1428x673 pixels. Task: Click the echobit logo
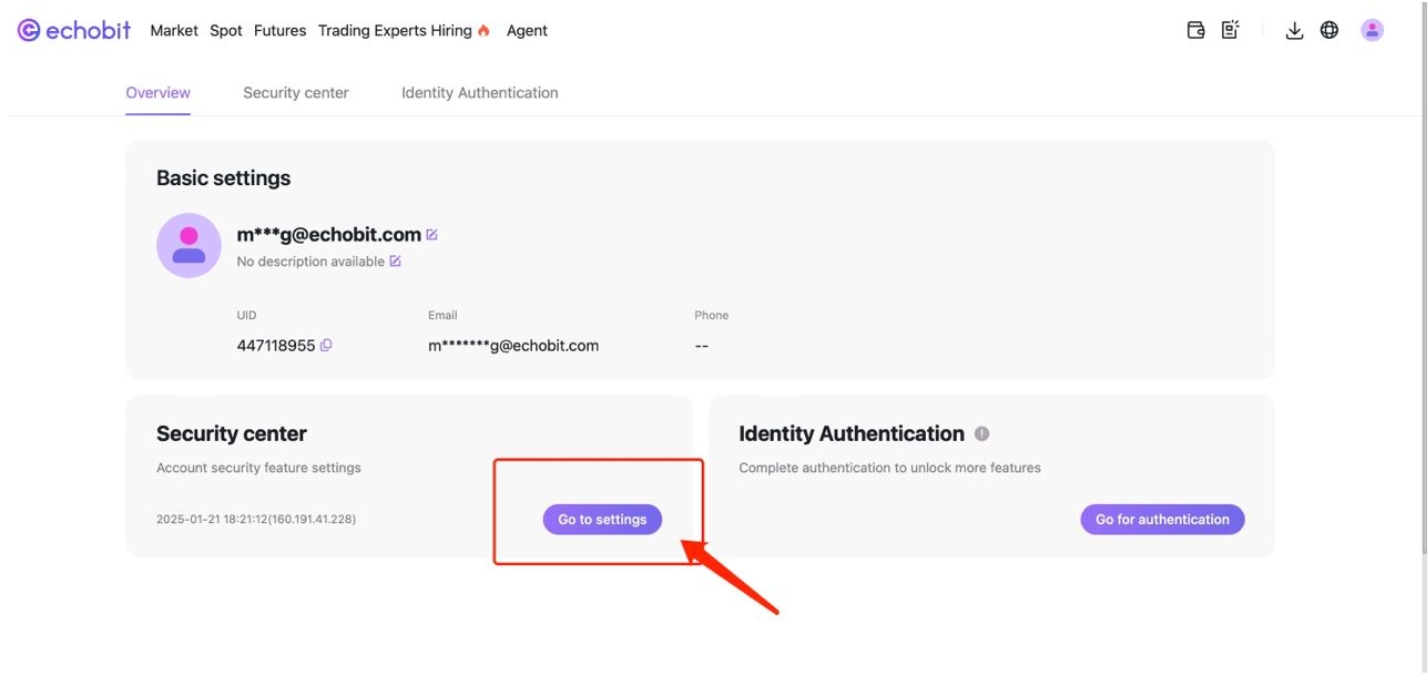point(74,30)
